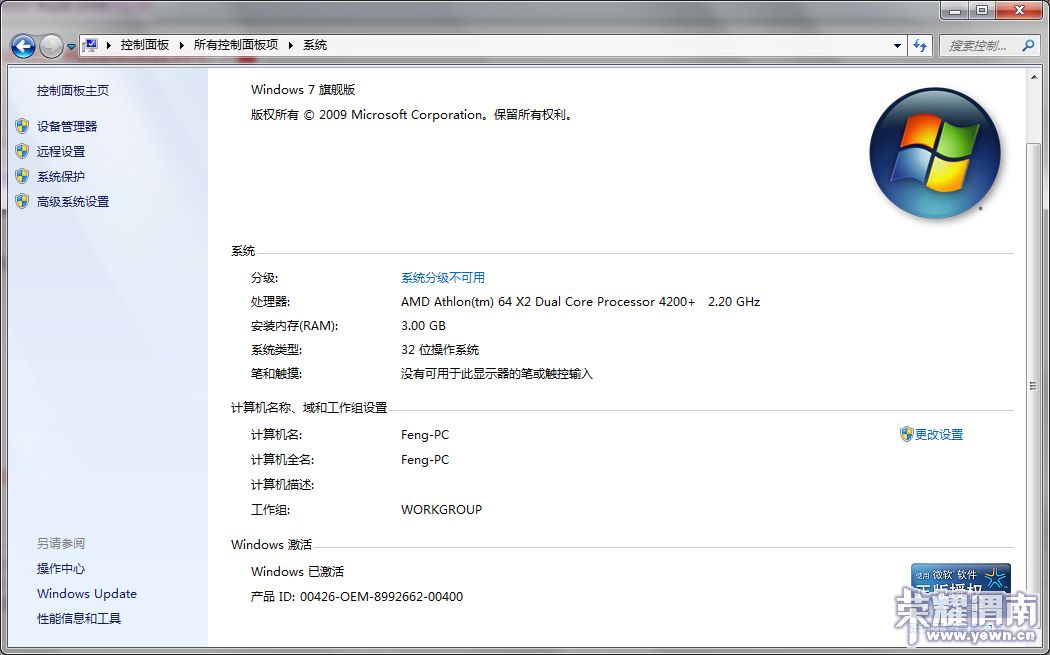Open Windows Update in the sidebar
The image size is (1050, 655).
86,593
